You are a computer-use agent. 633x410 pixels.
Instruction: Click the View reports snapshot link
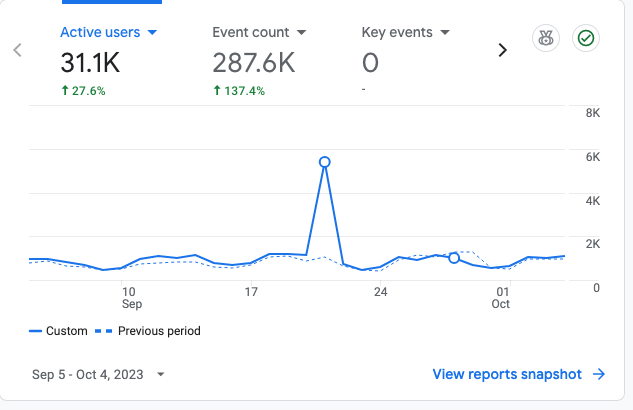tap(507, 374)
